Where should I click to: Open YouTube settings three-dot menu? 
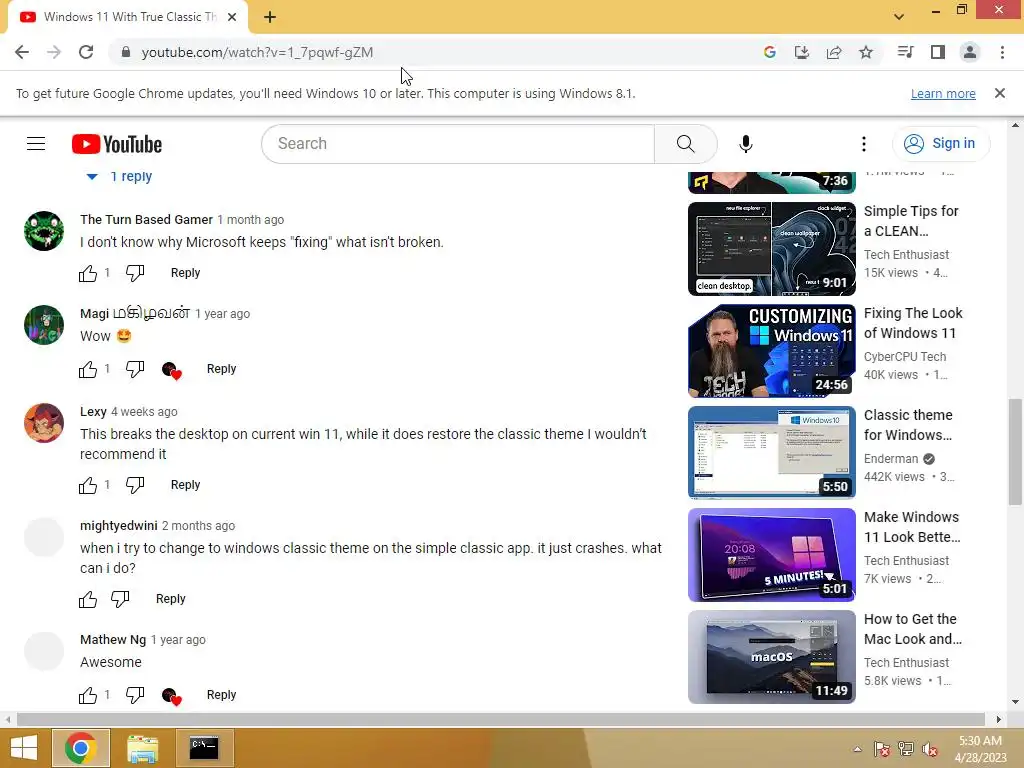[x=863, y=144]
